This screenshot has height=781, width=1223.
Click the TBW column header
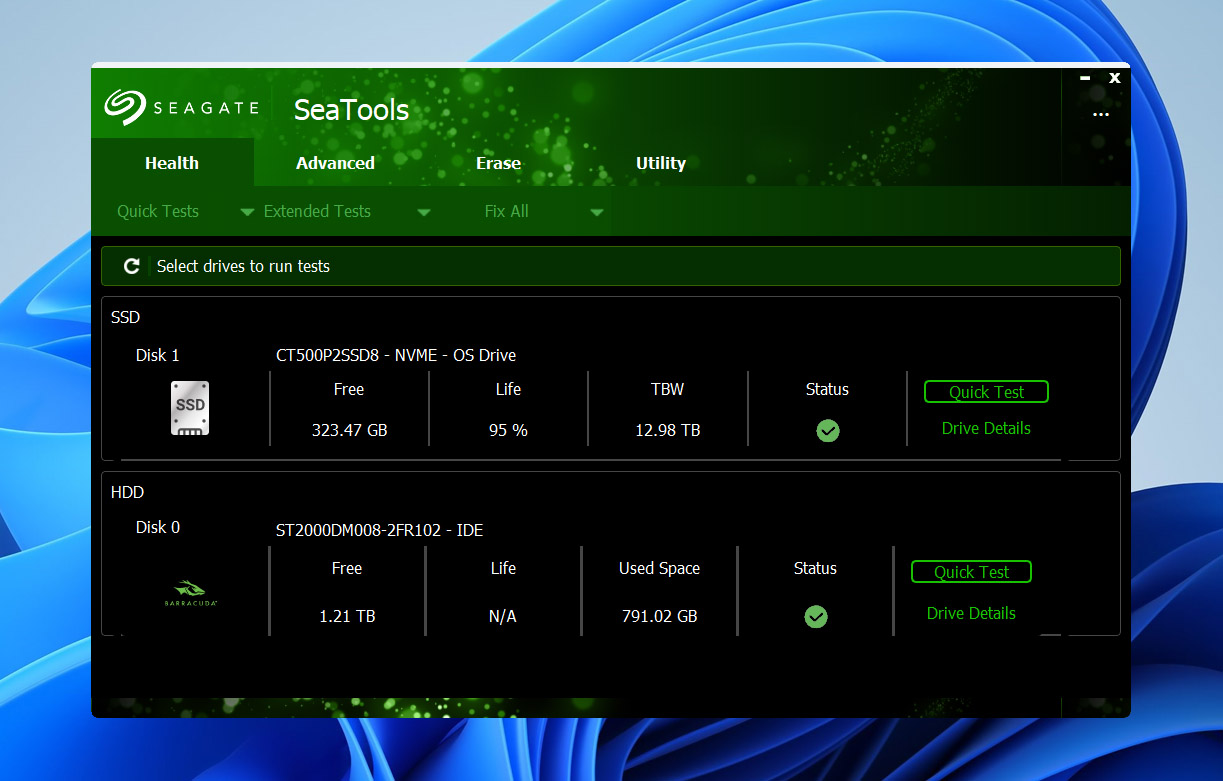[x=667, y=389]
